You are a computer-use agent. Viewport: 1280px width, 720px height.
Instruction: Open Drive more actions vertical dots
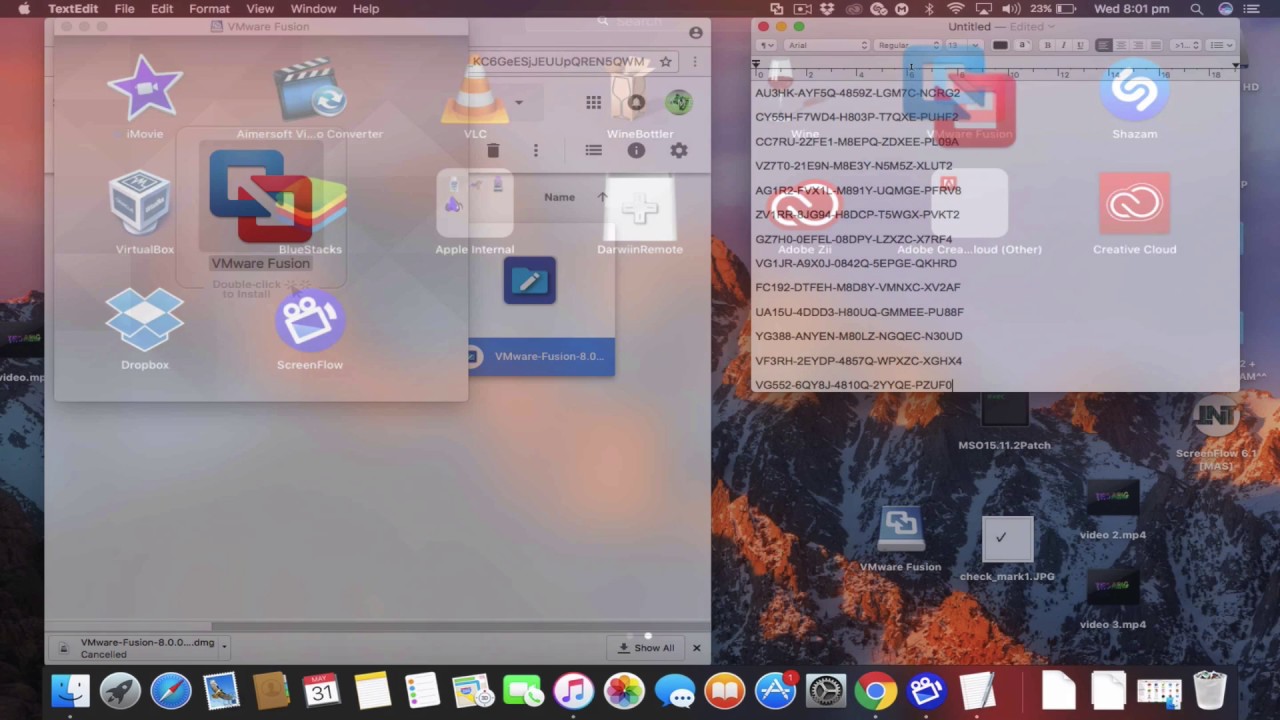(x=536, y=150)
